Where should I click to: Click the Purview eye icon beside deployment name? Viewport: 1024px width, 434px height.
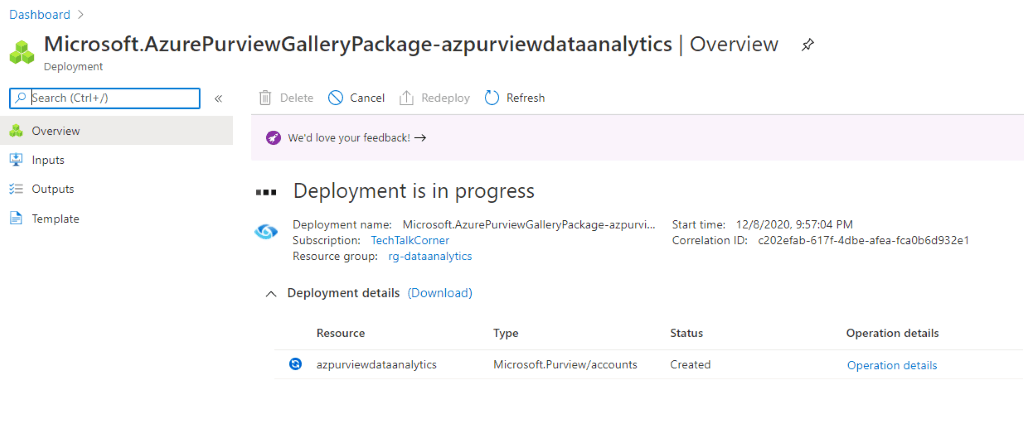tap(266, 232)
